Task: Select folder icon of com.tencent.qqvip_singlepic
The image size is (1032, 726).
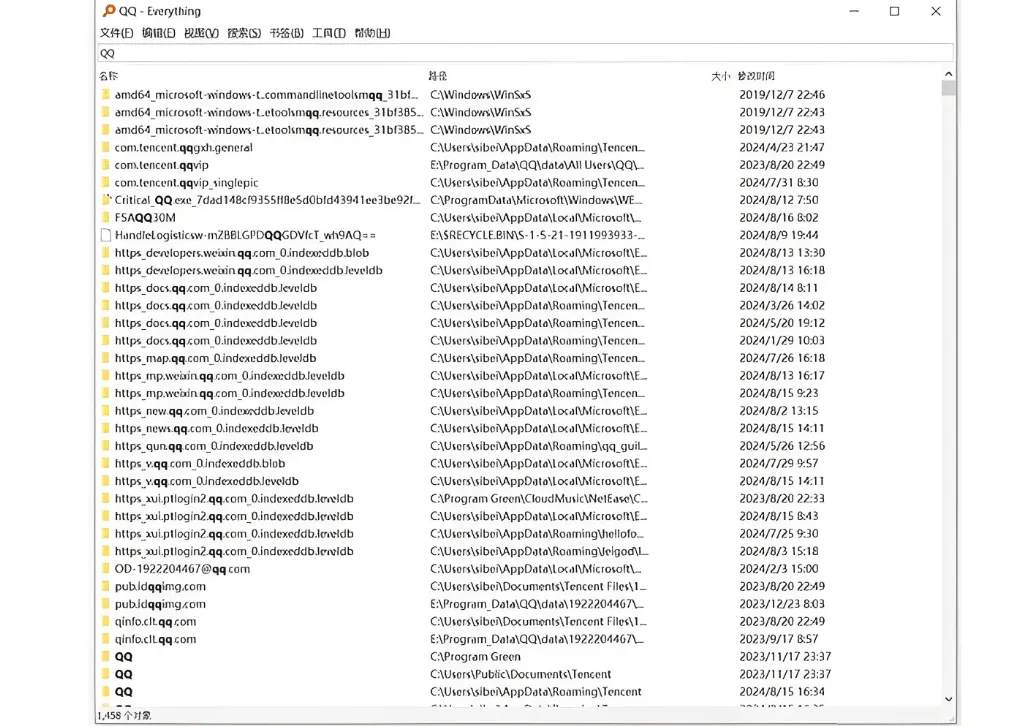Action: click(x=105, y=182)
